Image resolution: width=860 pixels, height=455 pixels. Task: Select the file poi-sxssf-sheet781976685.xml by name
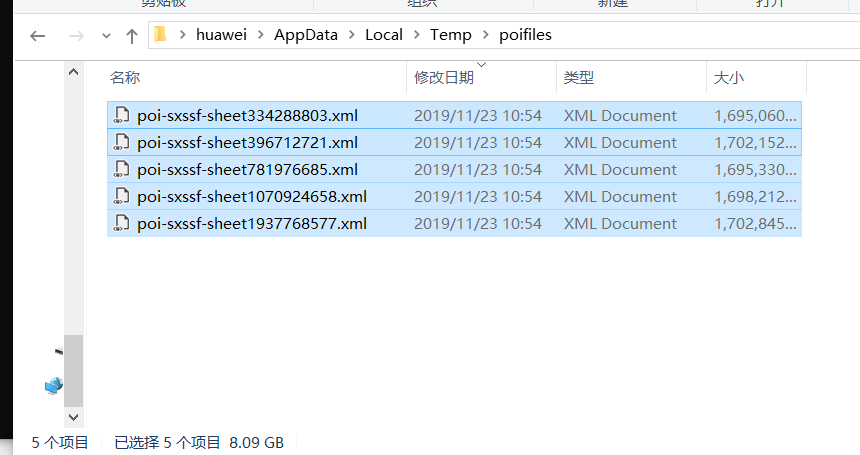[247, 169]
